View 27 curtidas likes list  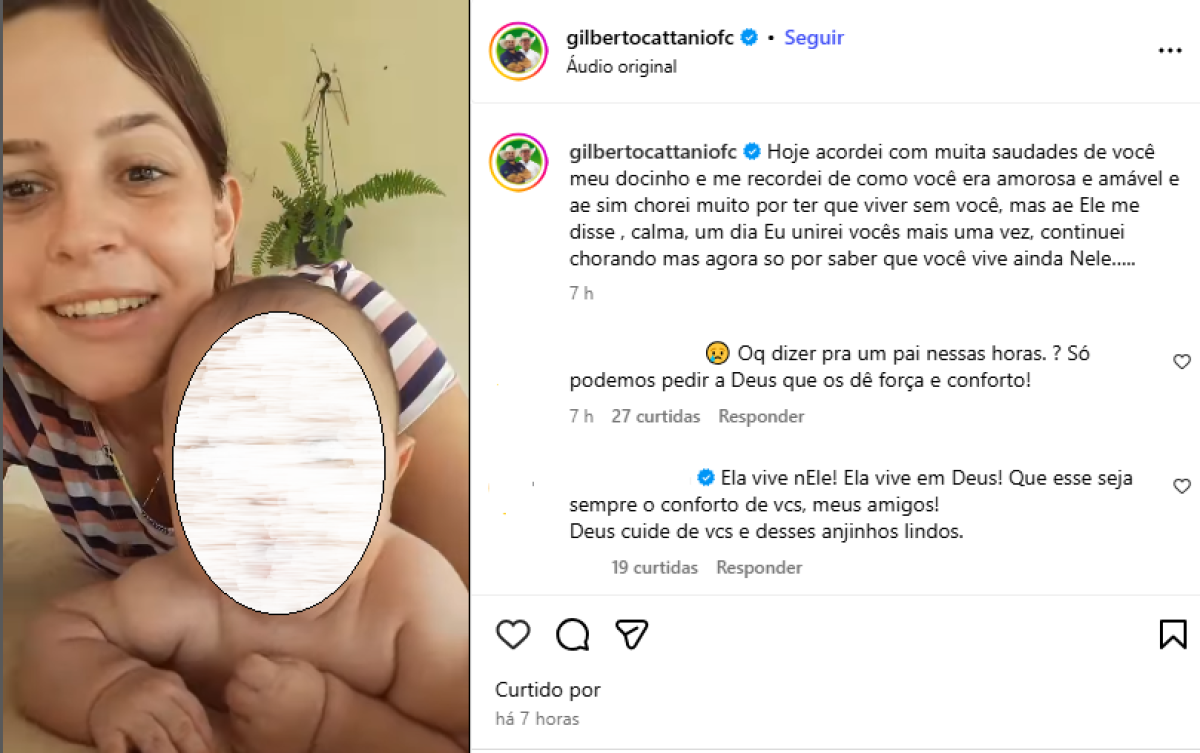[x=656, y=416]
